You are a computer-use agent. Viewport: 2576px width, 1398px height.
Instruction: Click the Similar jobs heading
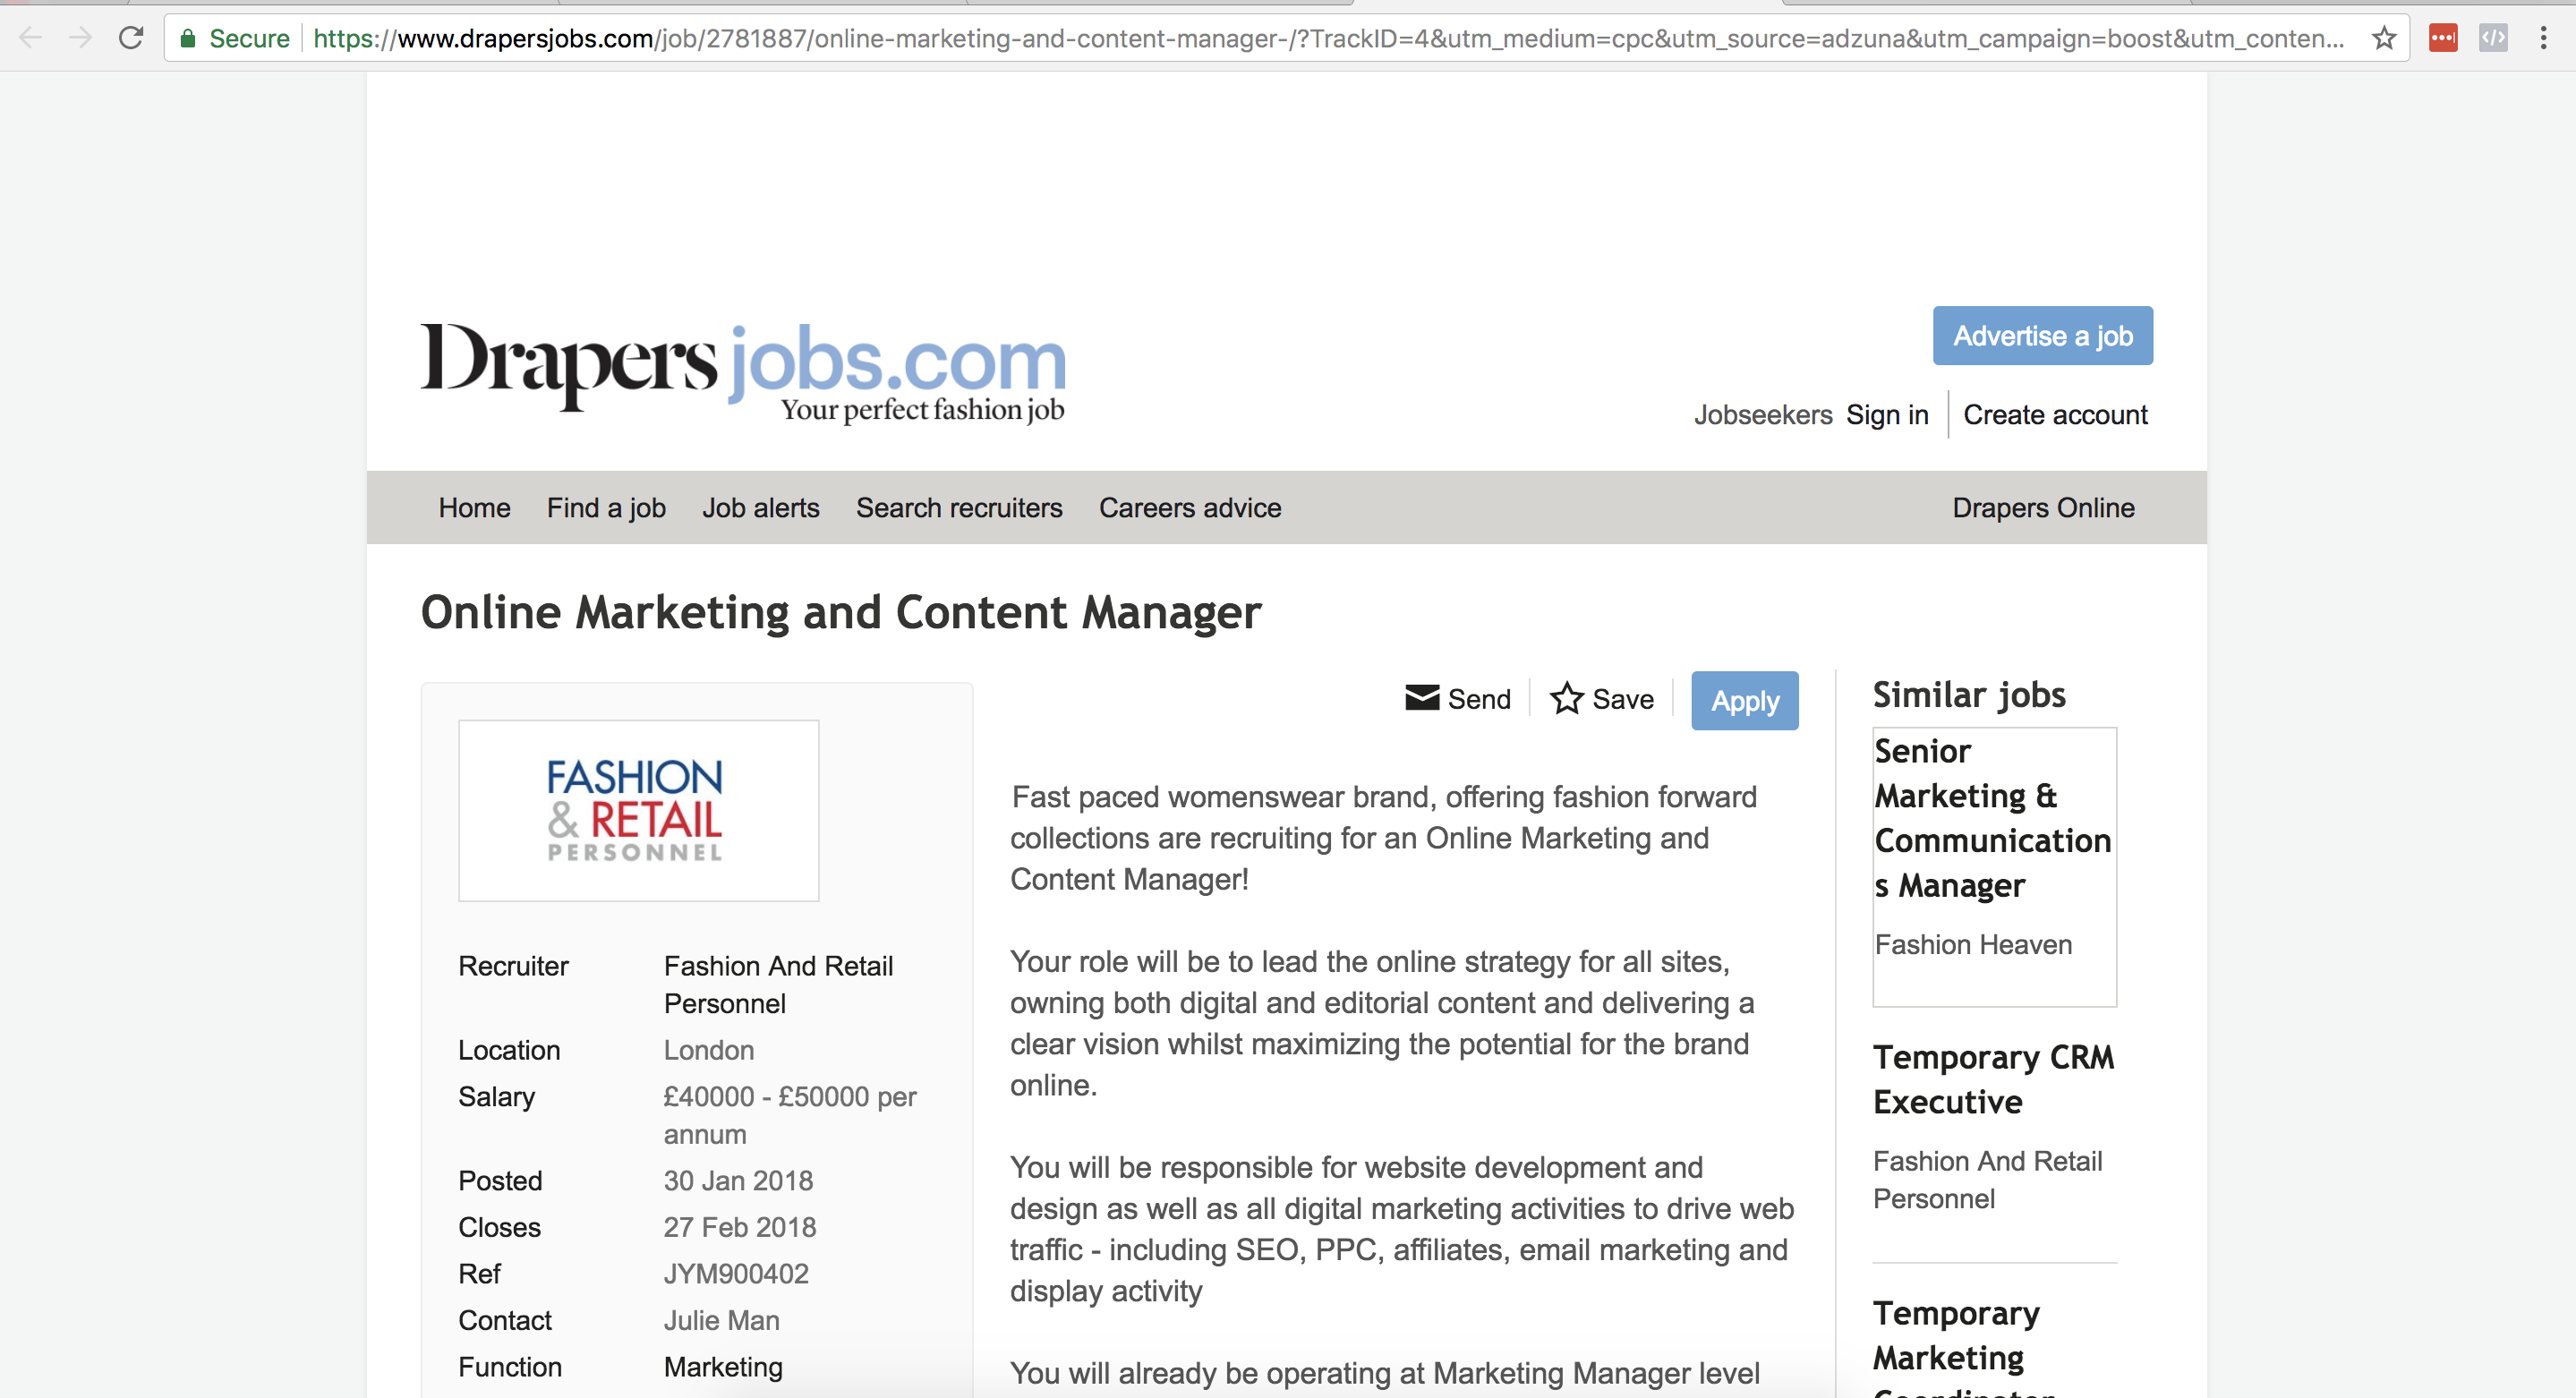coord(1968,694)
